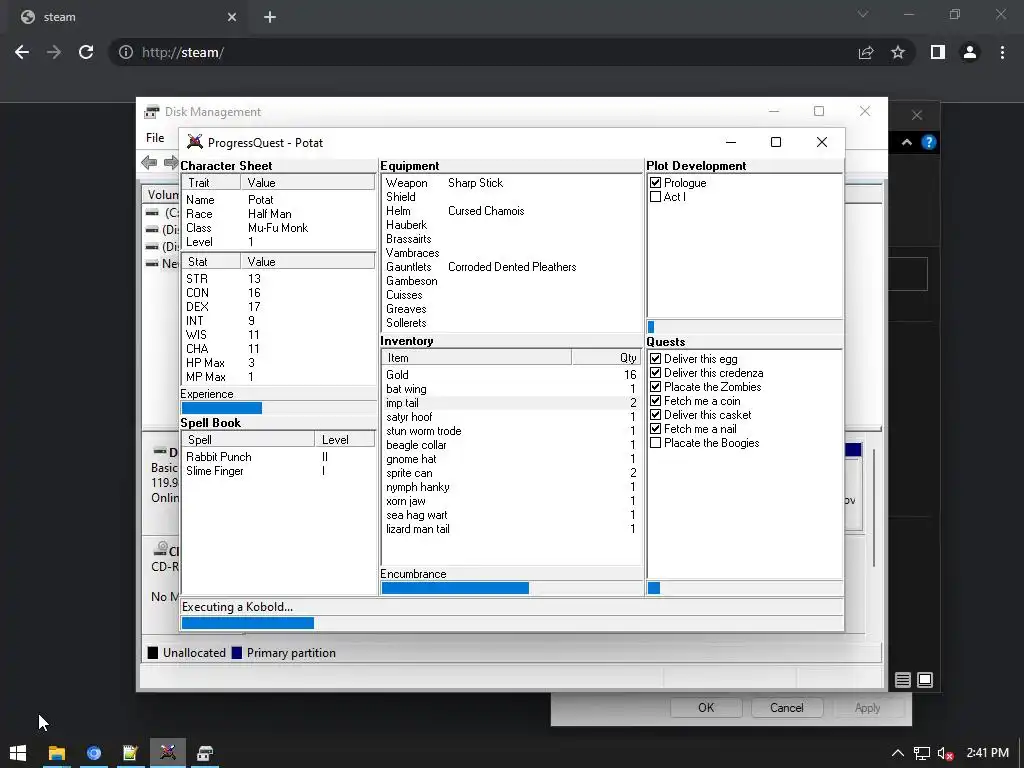
Task: Close the steam browser tab
Action: pyautogui.click(x=232, y=17)
